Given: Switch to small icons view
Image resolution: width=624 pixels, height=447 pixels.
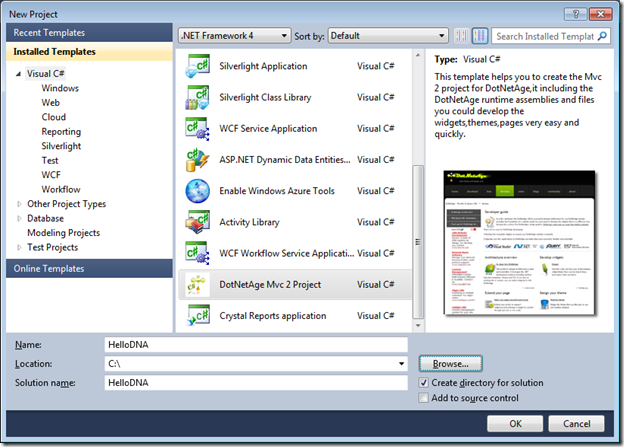Looking at the screenshot, I should [462, 36].
